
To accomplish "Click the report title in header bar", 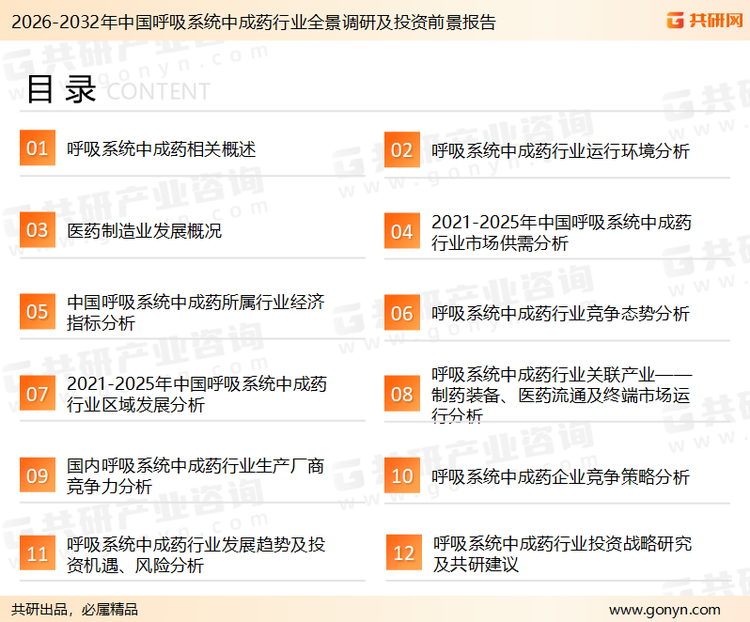I will (x=250, y=21).
